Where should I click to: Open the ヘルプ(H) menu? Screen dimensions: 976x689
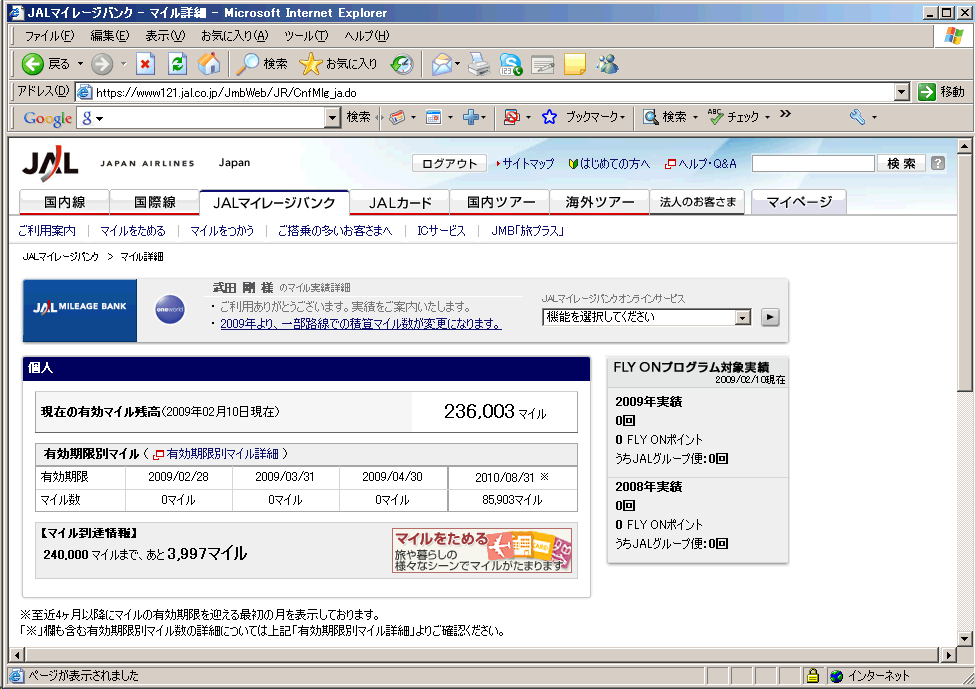[x=367, y=36]
